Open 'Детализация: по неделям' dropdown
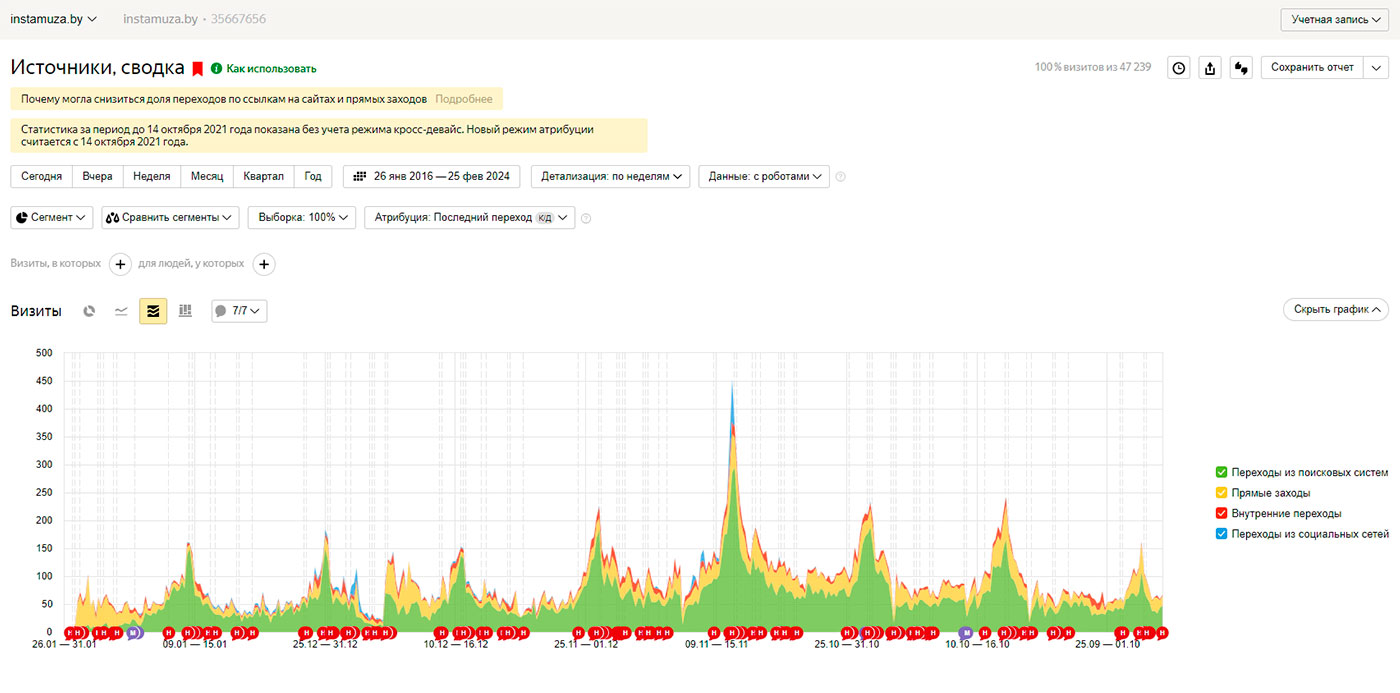1400x693 pixels. 610,176
